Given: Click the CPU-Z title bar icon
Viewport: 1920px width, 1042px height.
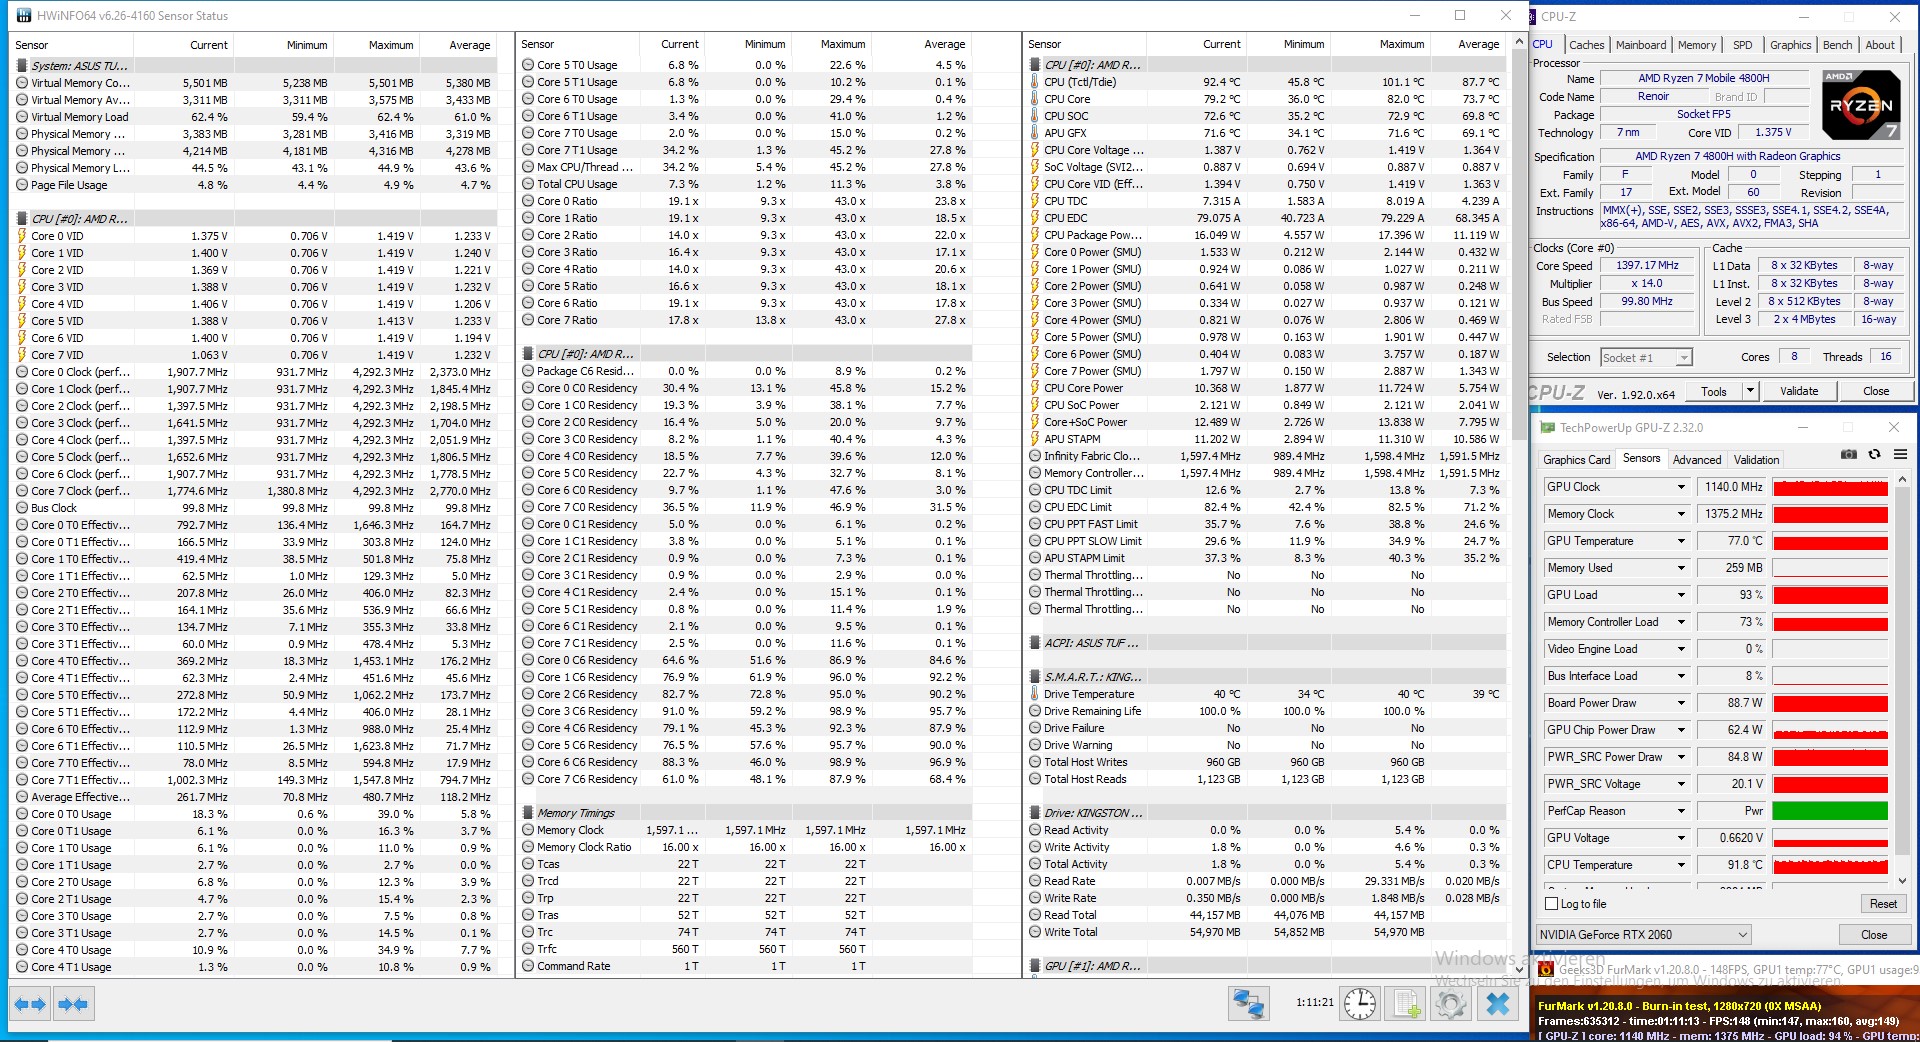Looking at the screenshot, I should (1530, 16).
